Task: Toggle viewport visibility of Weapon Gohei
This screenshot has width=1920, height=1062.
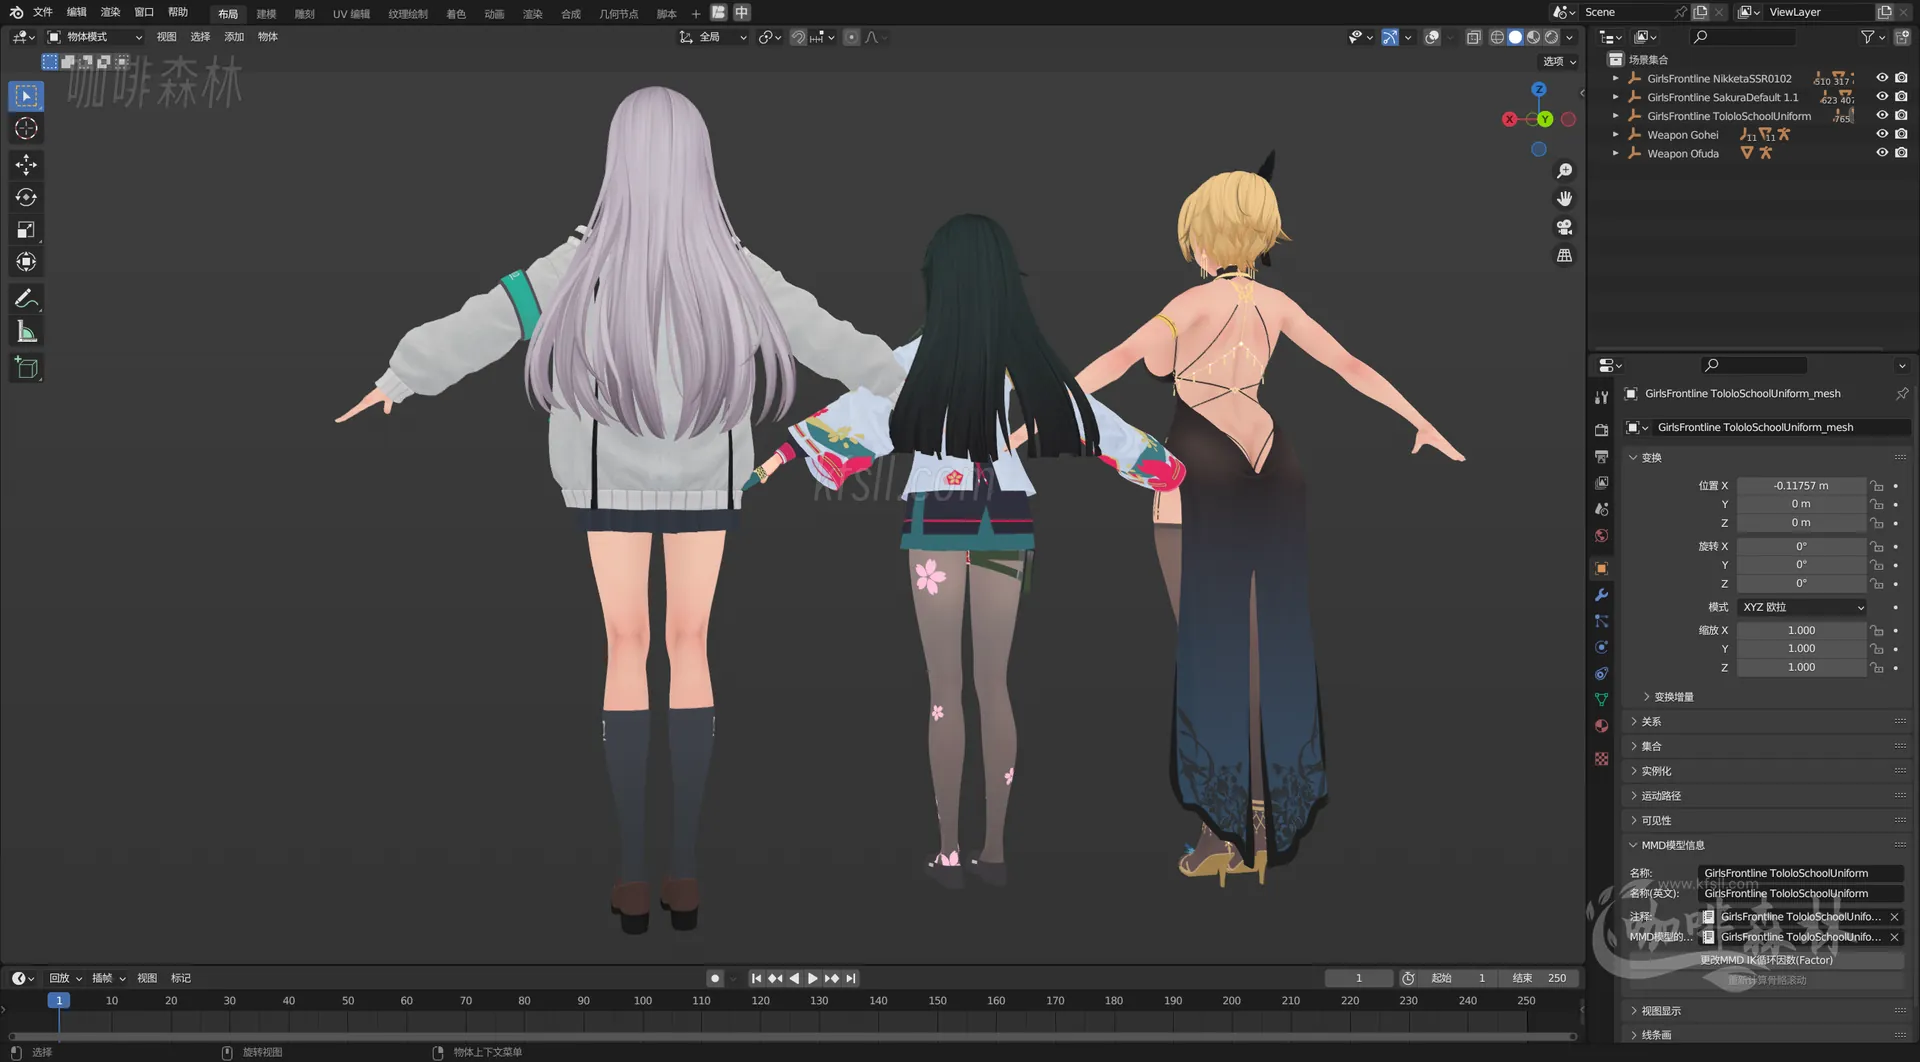Action: (x=1881, y=134)
